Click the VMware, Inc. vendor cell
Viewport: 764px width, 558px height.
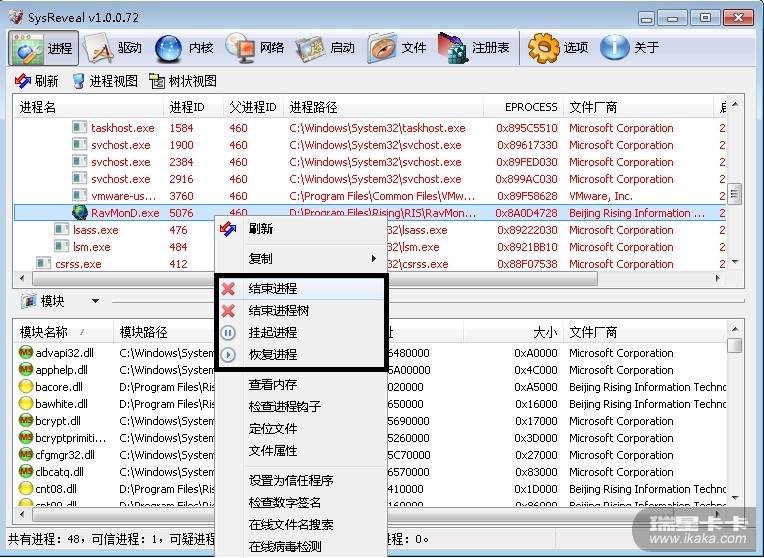pyautogui.click(x=601, y=196)
